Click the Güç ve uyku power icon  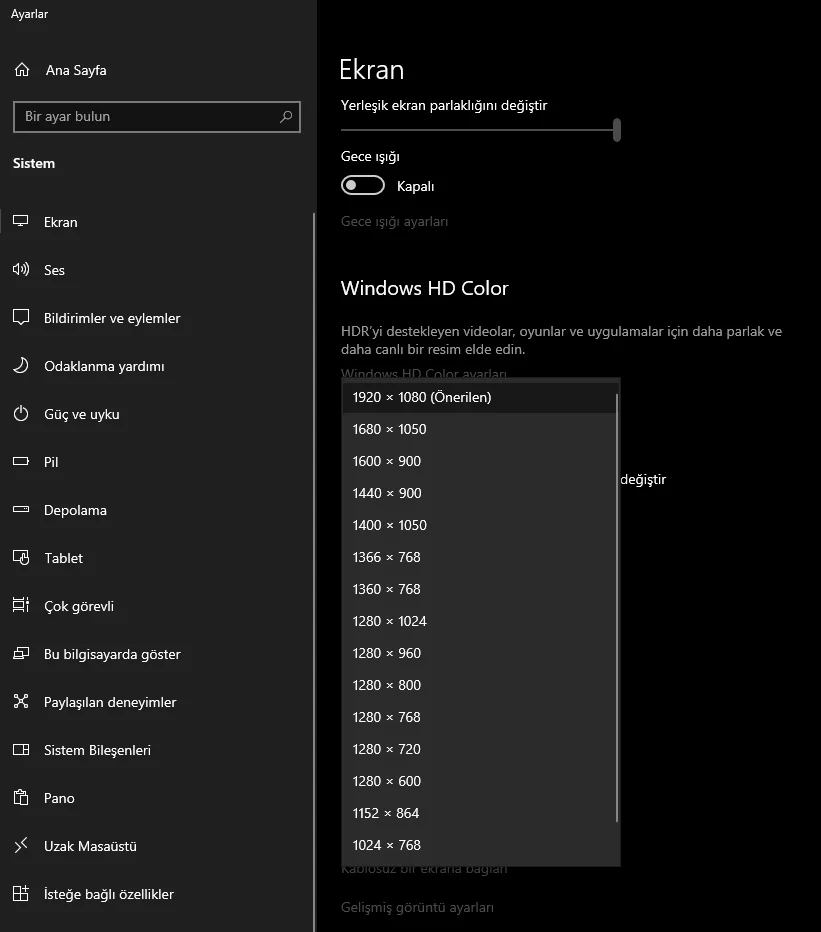coord(21,414)
